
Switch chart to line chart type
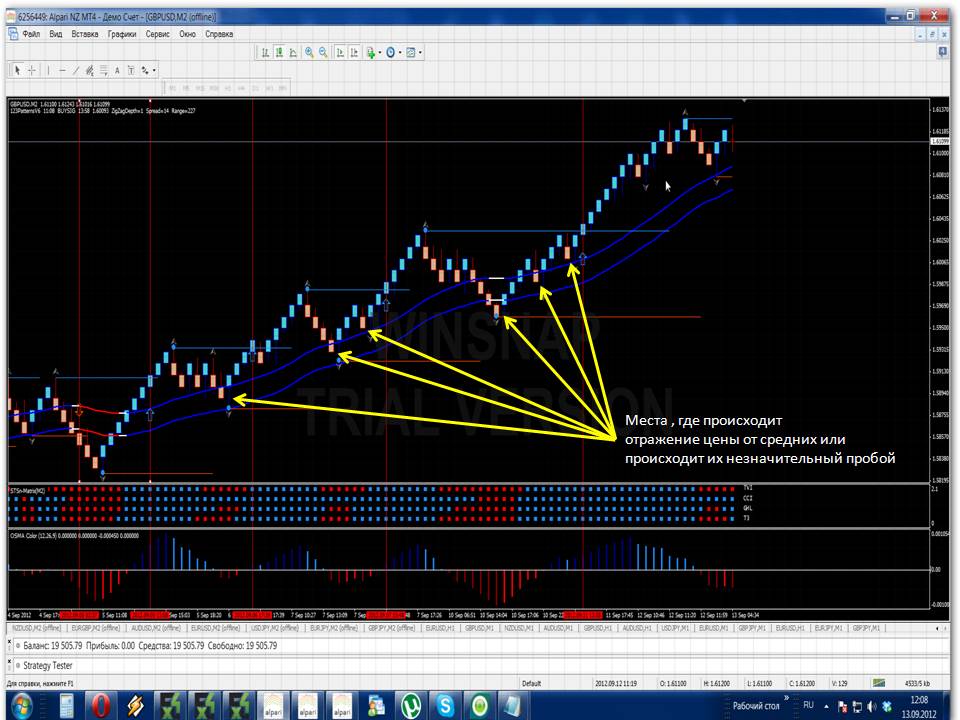click(x=293, y=53)
